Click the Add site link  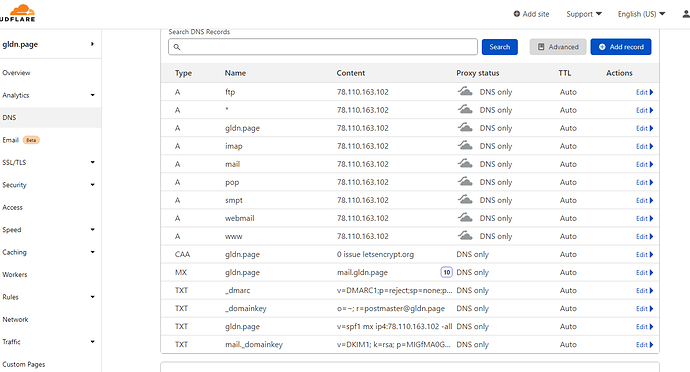531,14
